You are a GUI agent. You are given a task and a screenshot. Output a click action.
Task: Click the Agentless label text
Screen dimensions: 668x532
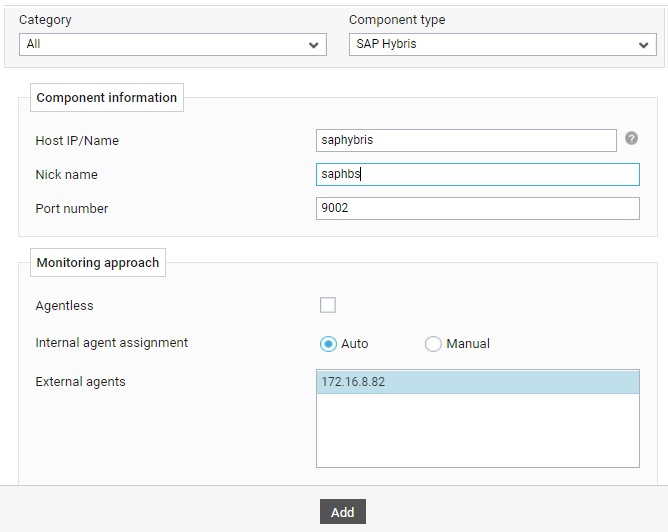[x=64, y=305]
